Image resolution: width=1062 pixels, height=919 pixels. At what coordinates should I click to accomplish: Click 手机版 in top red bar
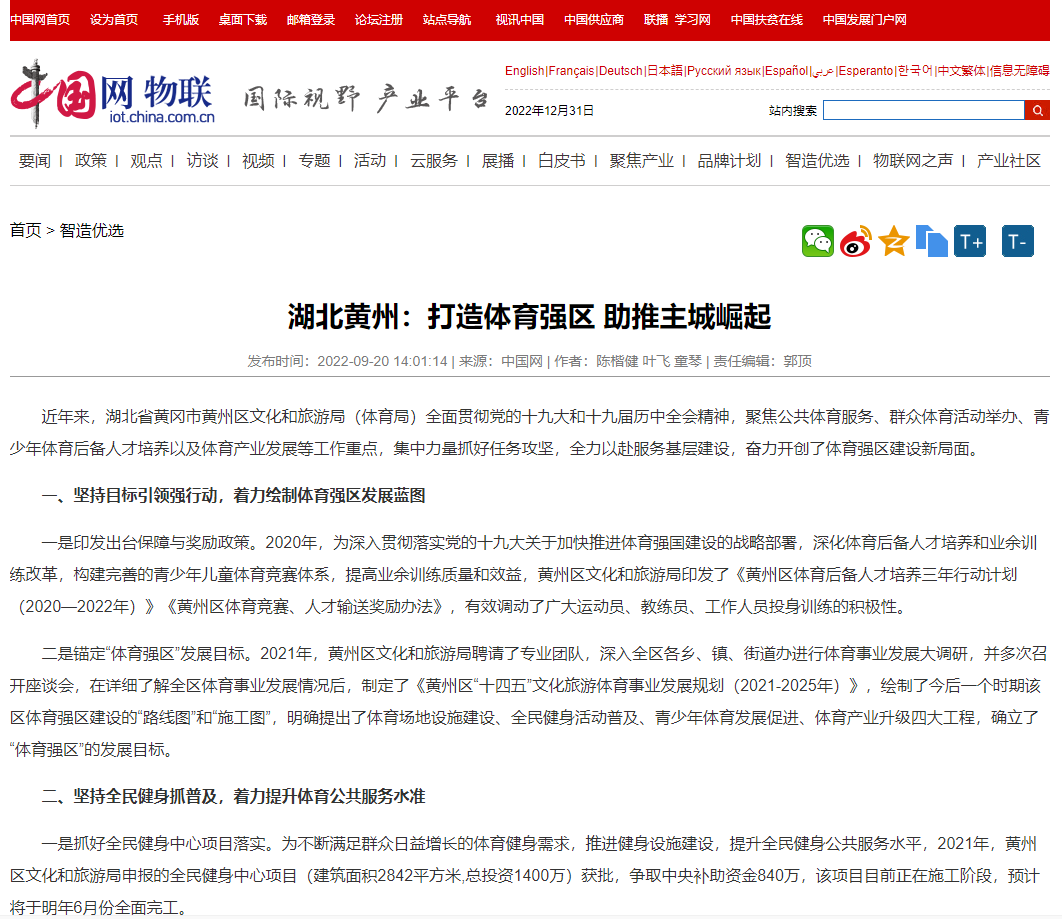tap(181, 20)
